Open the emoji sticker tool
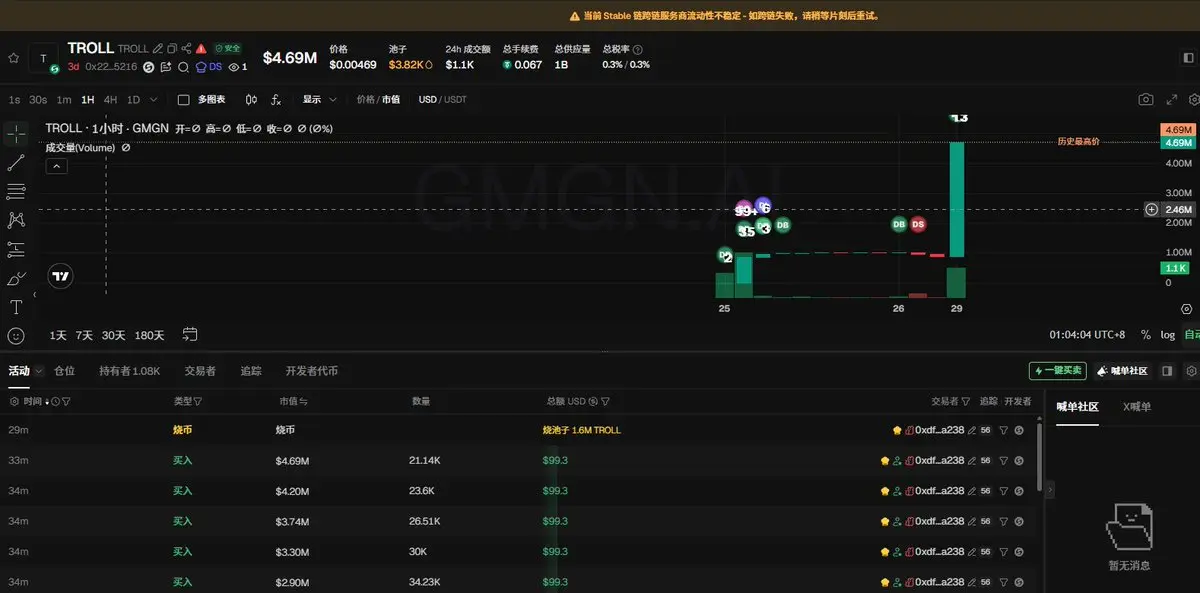 (16, 336)
